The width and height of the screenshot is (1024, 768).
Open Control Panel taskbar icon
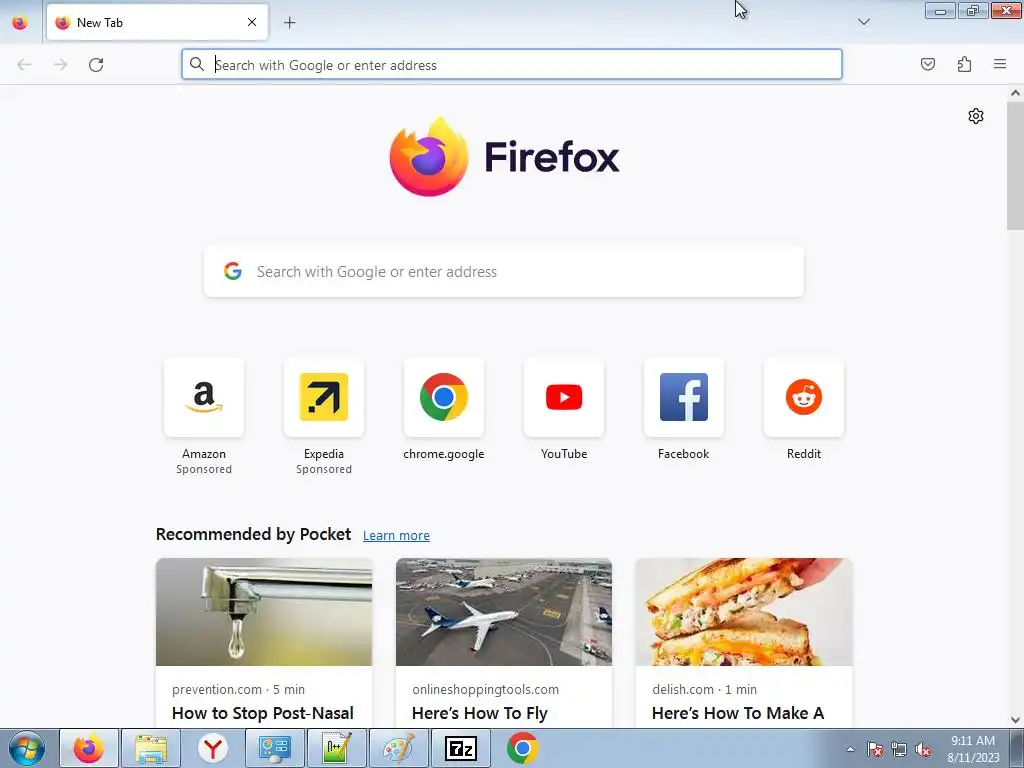(x=274, y=748)
